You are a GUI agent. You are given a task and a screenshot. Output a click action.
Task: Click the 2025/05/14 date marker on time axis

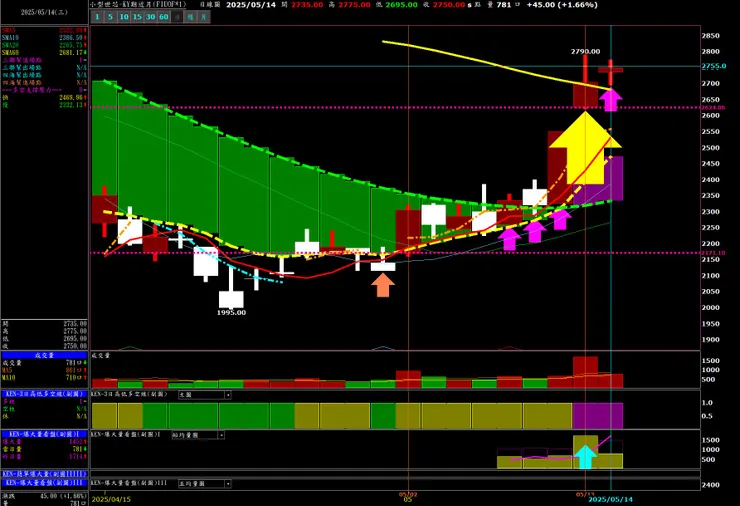point(610,499)
